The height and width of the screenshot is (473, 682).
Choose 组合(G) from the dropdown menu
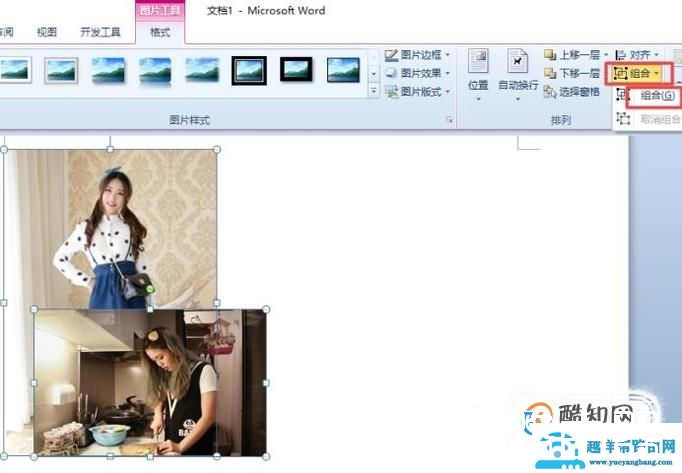656,97
